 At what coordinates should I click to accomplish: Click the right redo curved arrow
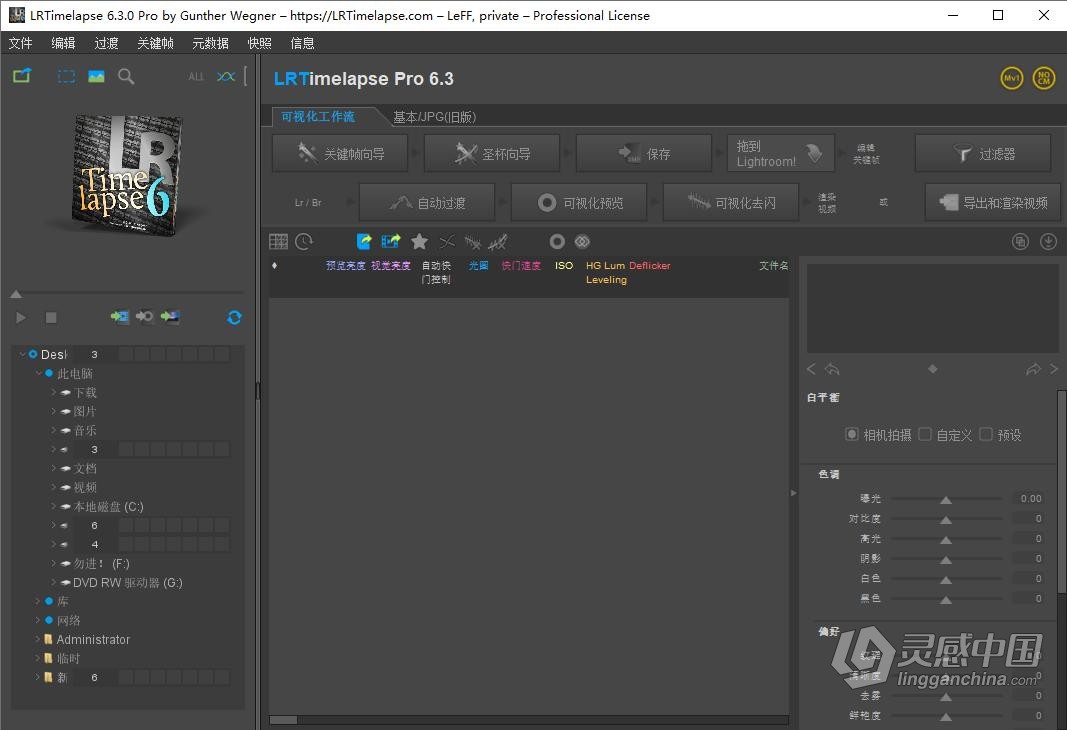pos(1034,369)
